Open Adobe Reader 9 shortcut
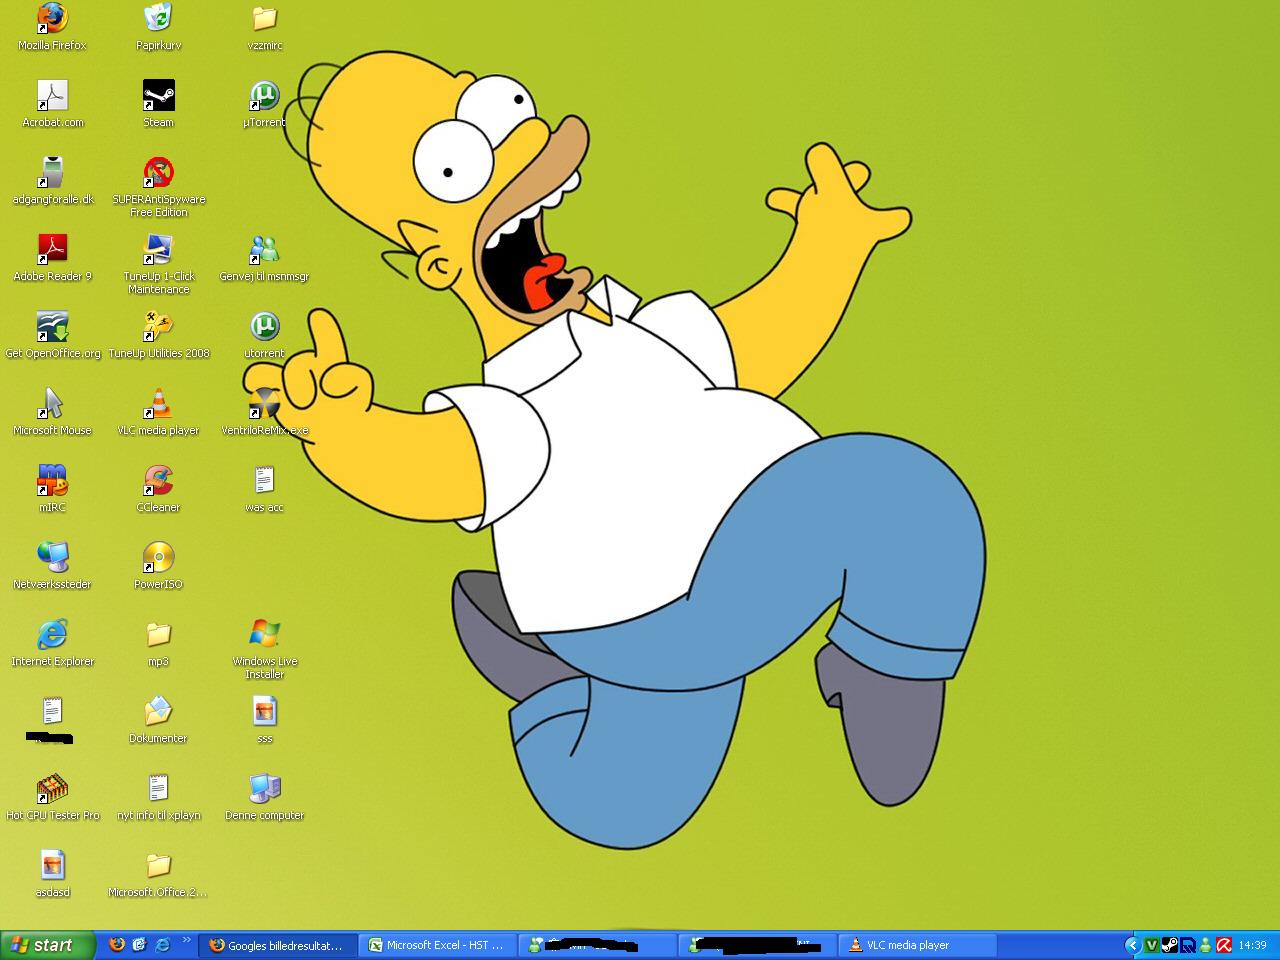Image resolution: width=1280 pixels, height=960 pixels. pyautogui.click(x=52, y=258)
